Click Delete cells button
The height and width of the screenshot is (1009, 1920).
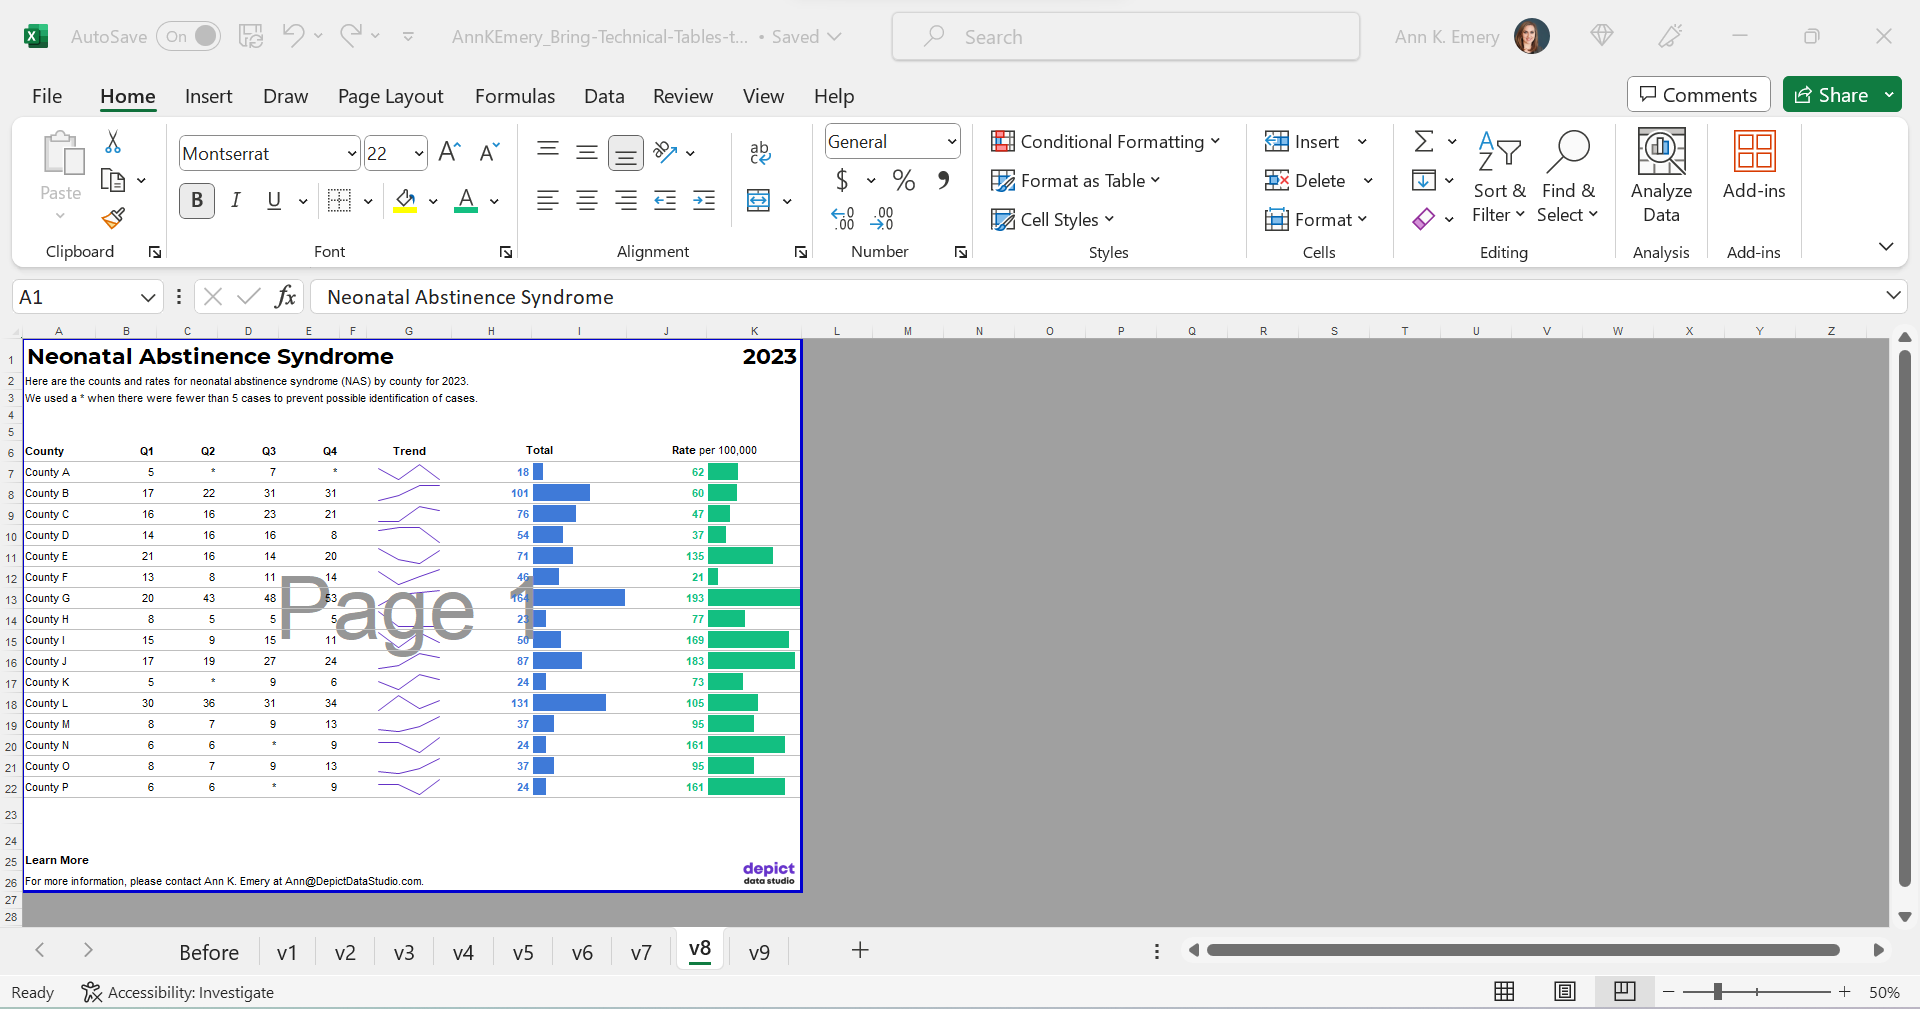tap(1308, 180)
